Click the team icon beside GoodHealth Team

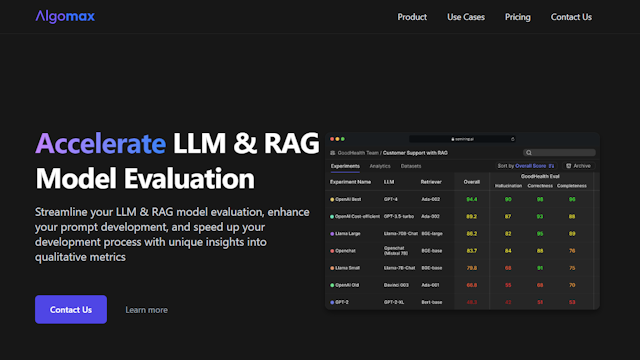pyautogui.click(x=333, y=153)
